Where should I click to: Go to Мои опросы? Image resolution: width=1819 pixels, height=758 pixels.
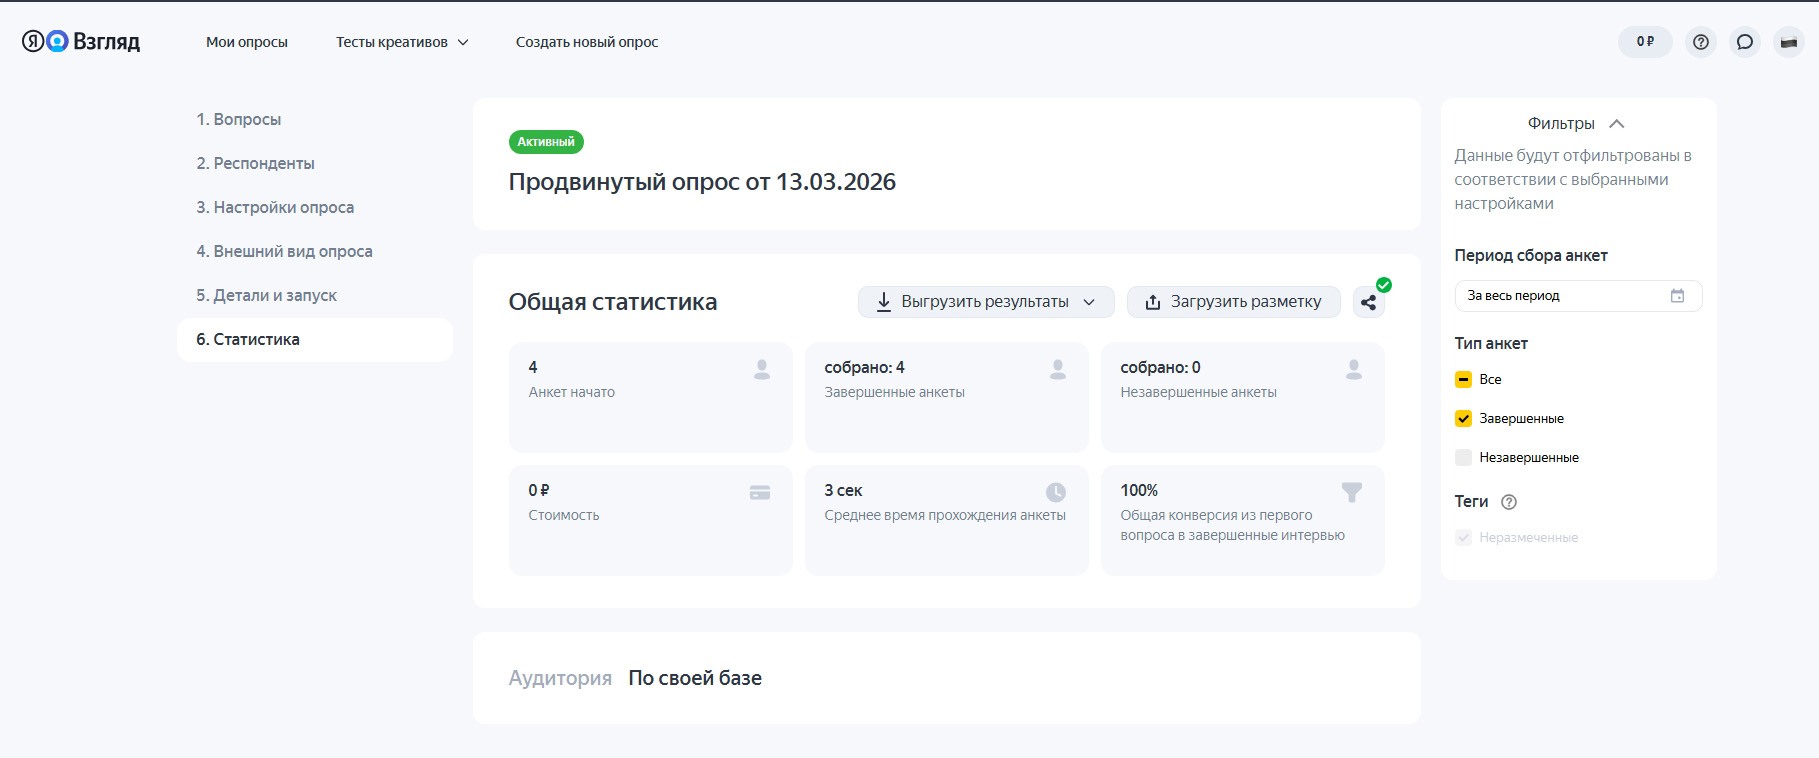click(246, 42)
